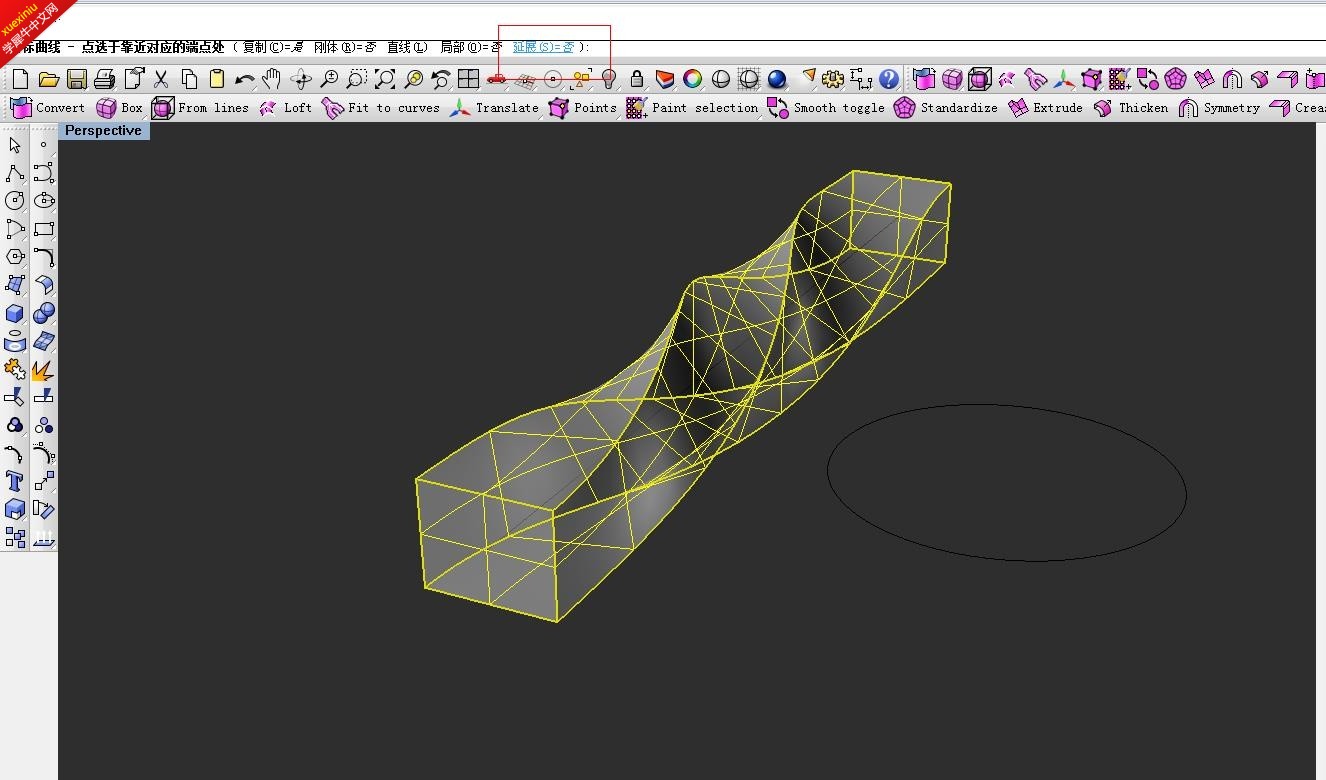Click the Undo arrow icon
Viewport: 1326px width, 780px height.
coord(245,79)
